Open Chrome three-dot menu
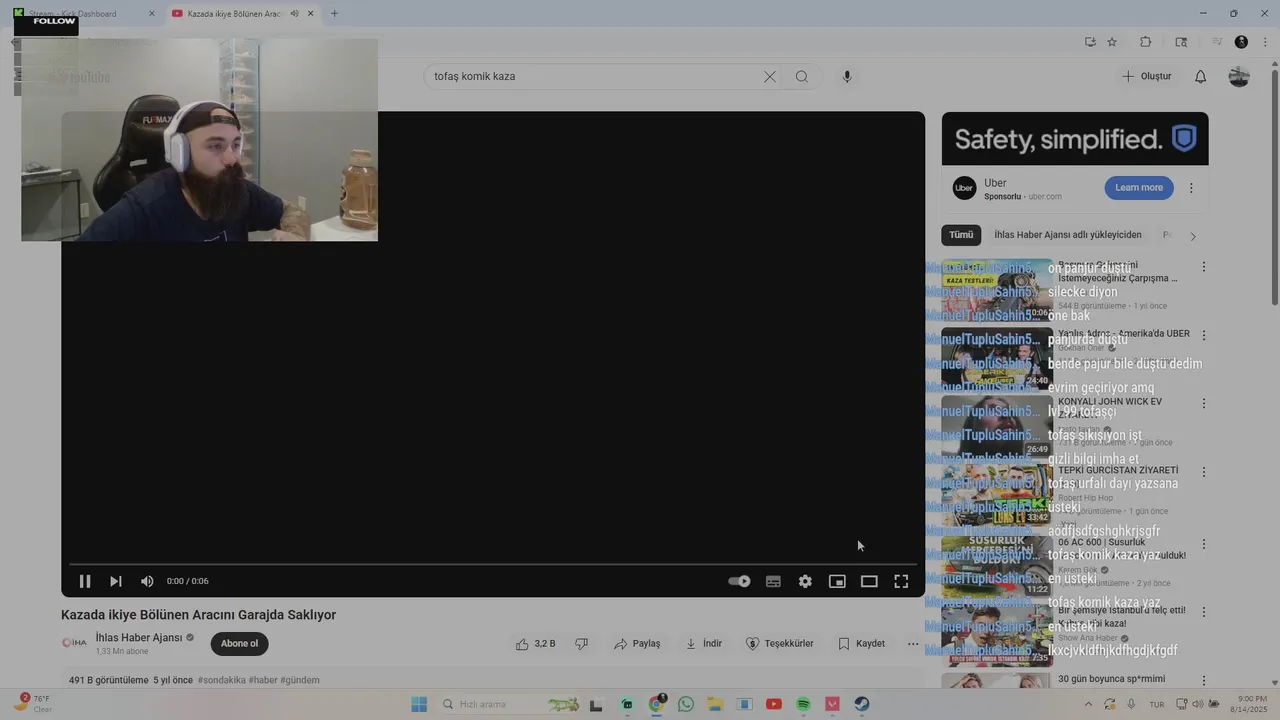This screenshot has height=720, width=1280. [x=1266, y=42]
